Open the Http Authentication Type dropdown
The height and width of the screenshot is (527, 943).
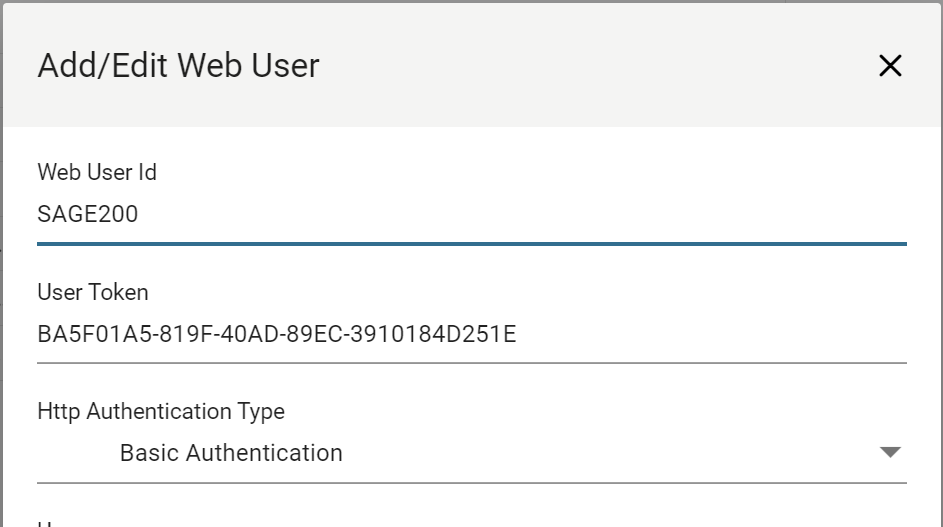471,453
